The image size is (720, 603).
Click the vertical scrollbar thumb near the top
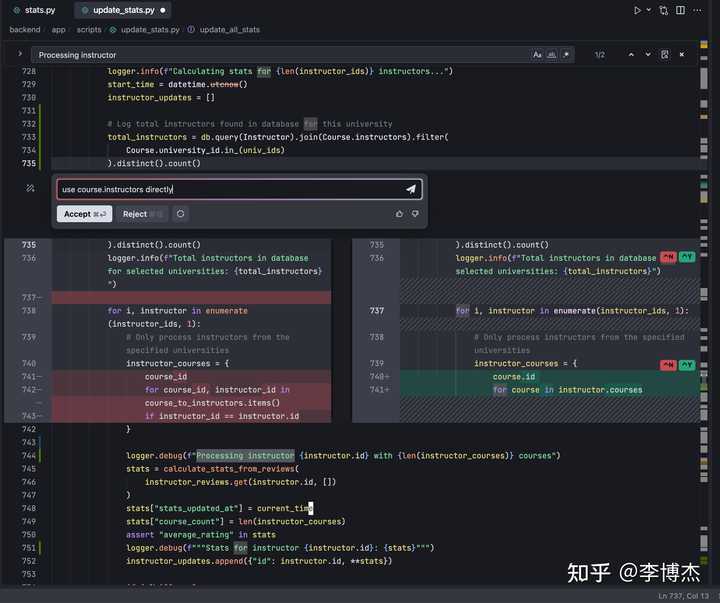coord(704,78)
